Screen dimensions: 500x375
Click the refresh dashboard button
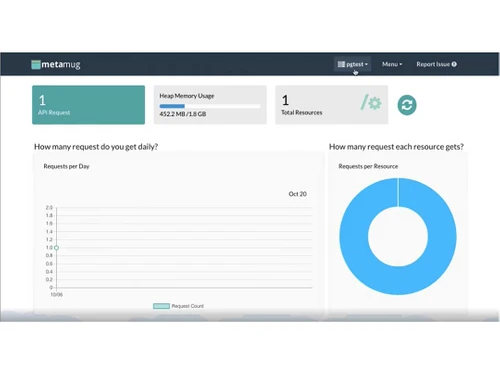coord(407,105)
